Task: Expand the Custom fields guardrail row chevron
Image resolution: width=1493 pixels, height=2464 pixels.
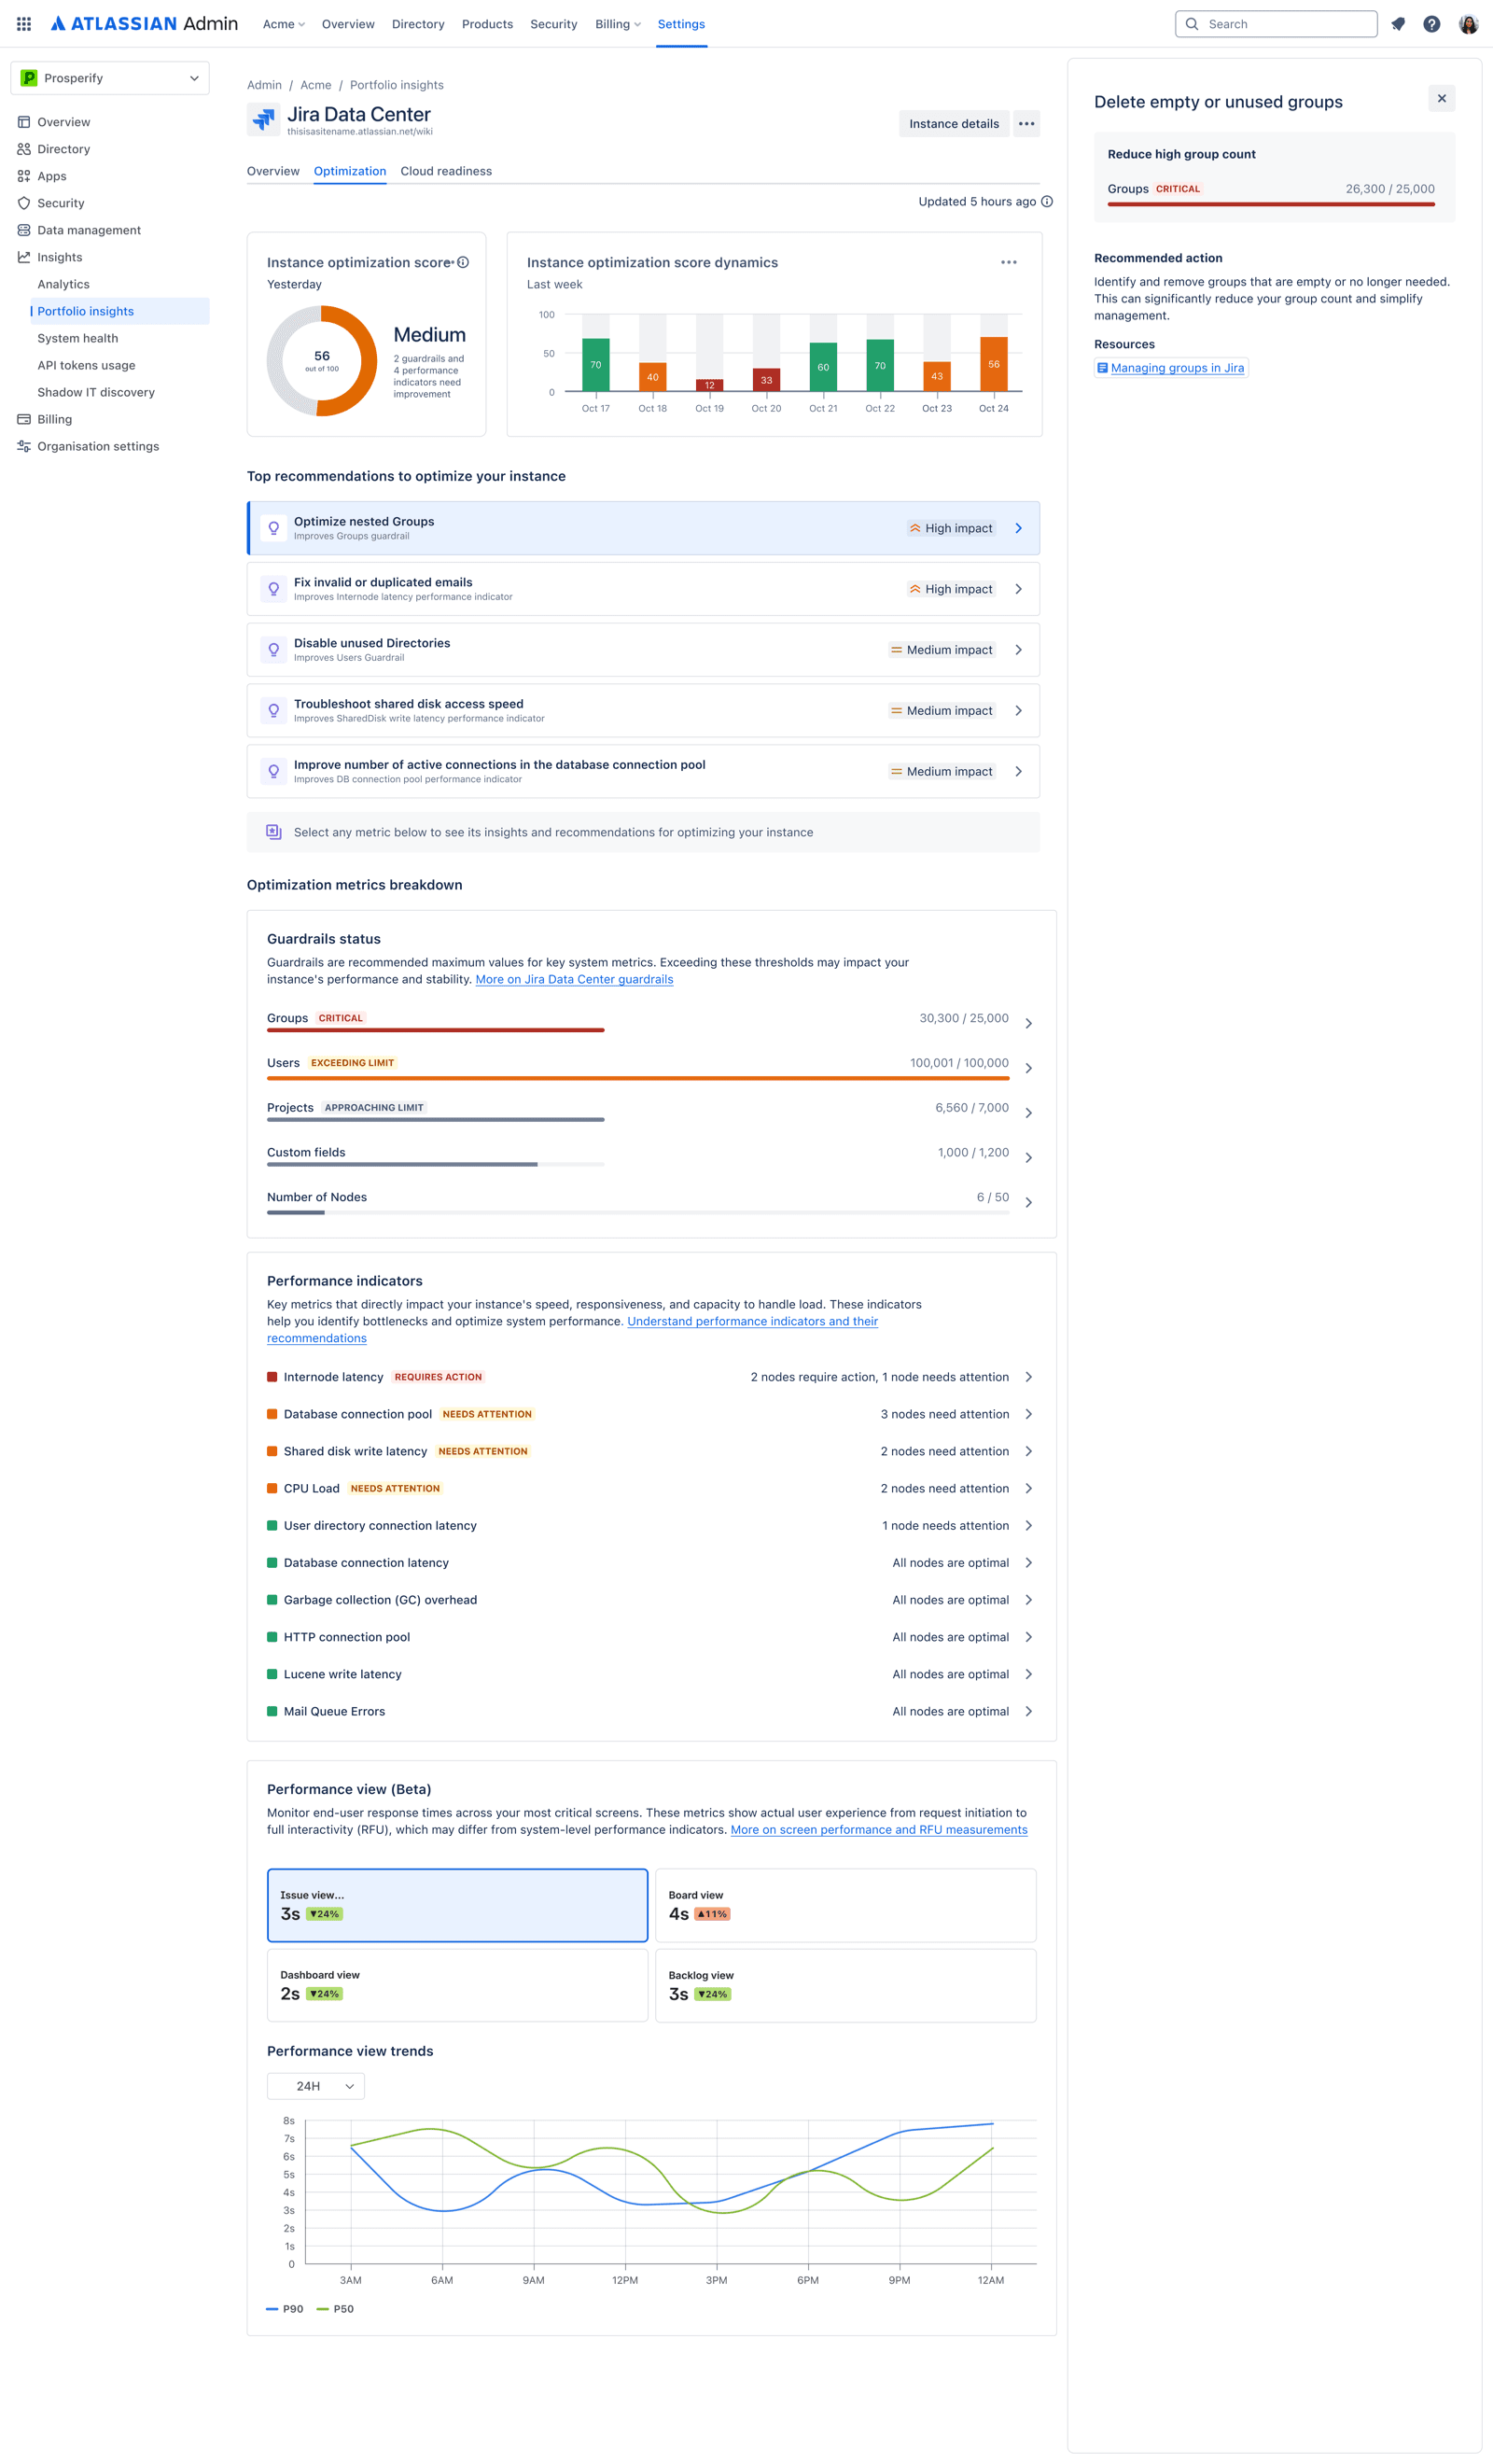Action: [1028, 1158]
